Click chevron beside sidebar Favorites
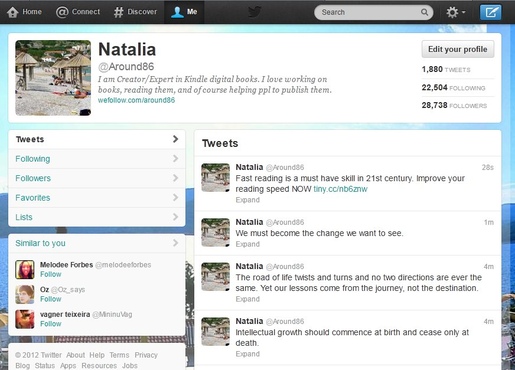 [x=175, y=197]
